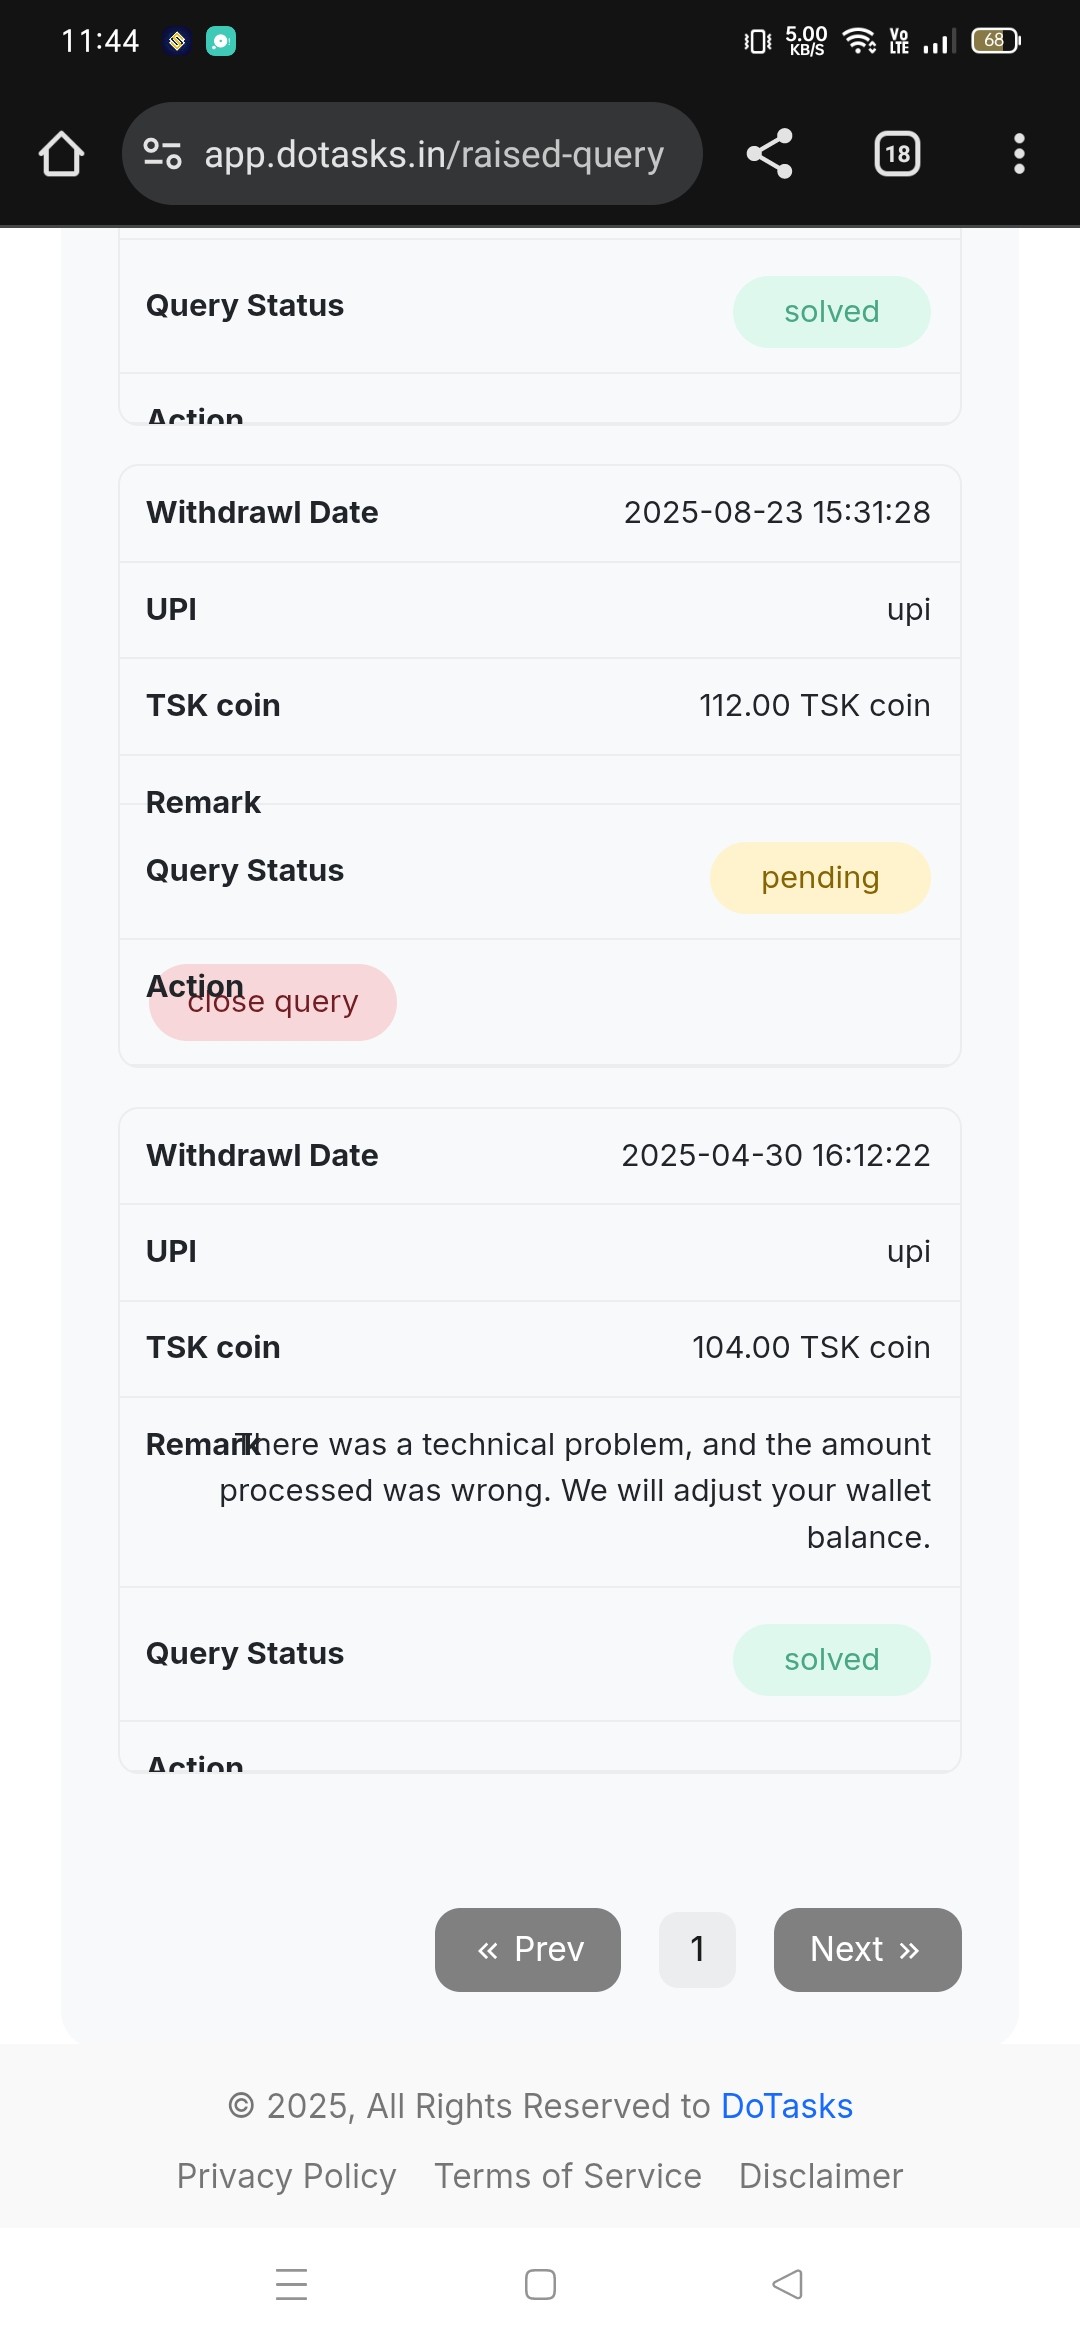1080x2340 pixels.
Task: Select page number 1
Action: [x=697, y=1950]
